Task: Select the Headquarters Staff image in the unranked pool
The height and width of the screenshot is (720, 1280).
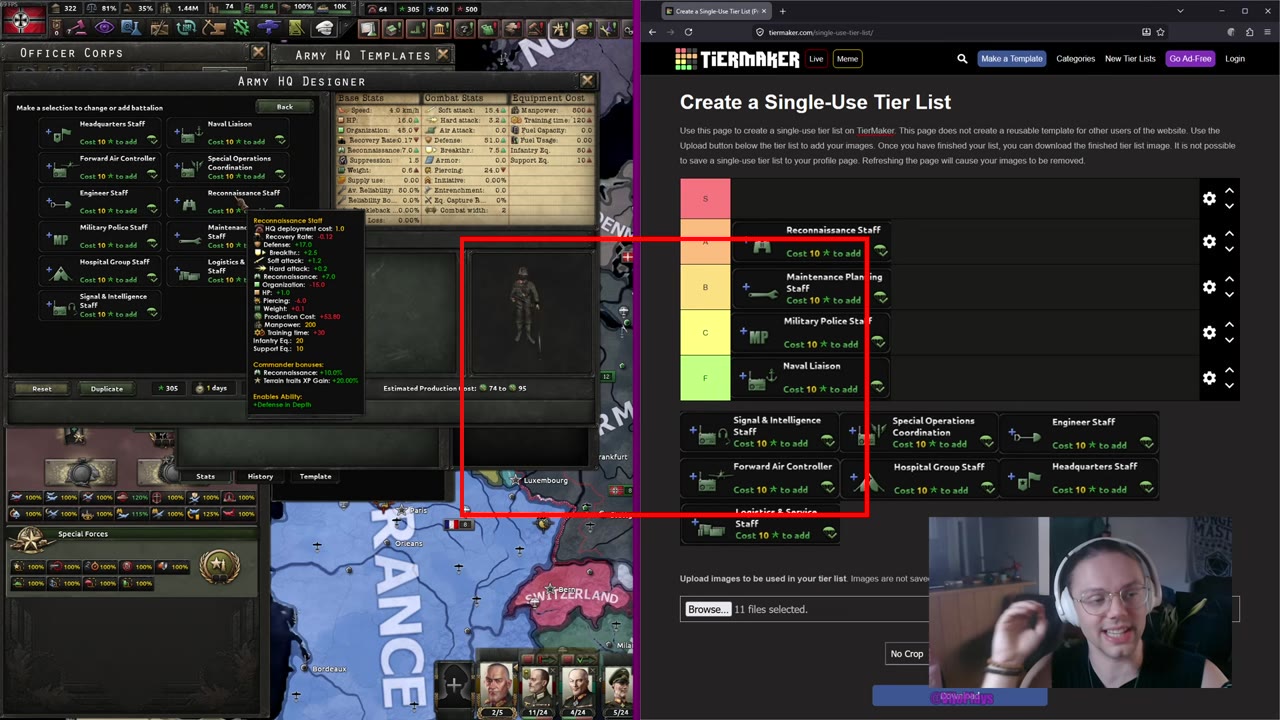Action: click(1079, 478)
